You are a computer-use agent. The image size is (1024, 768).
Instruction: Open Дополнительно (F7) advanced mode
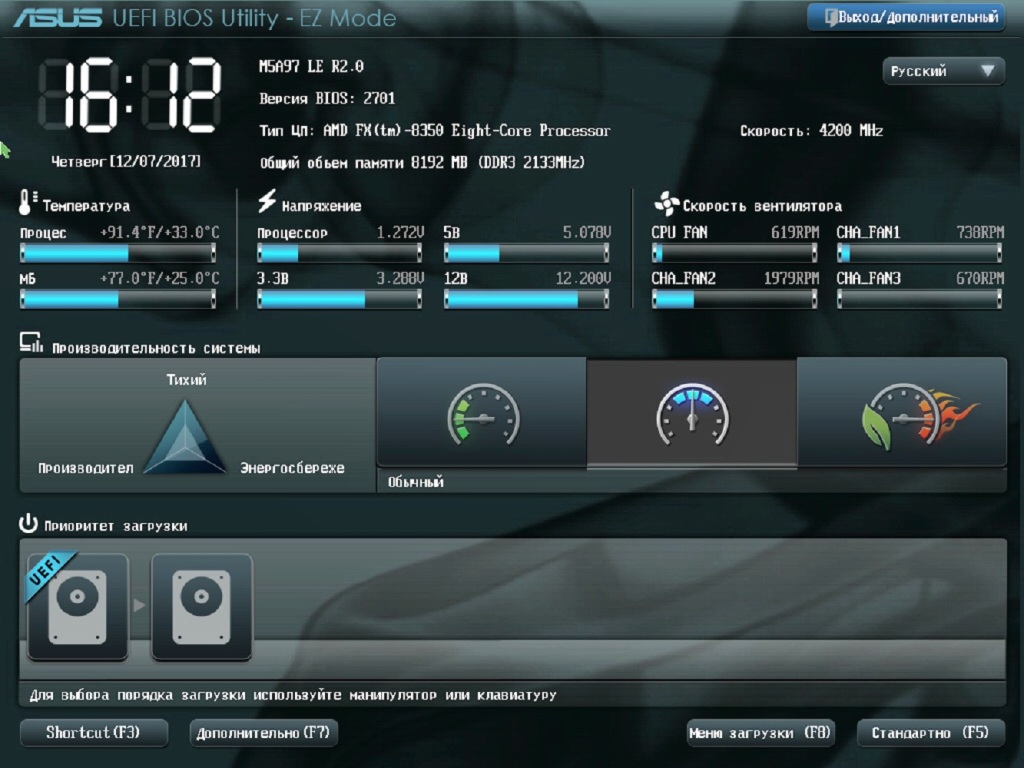tap(264, 733)
